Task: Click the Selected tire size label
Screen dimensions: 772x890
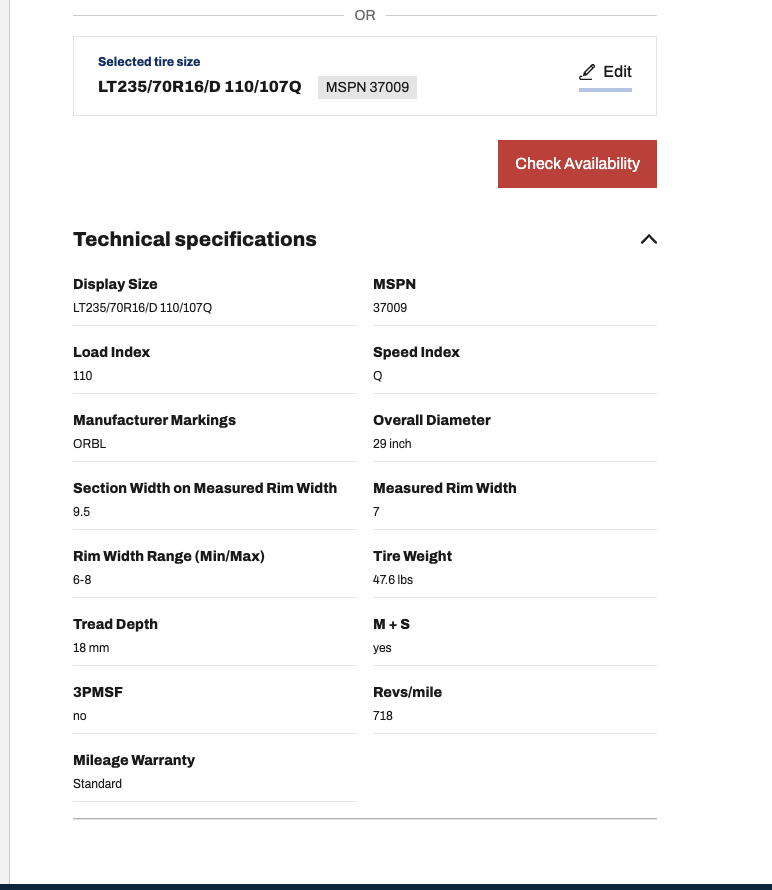Action: pyautogui.click(x=149, y=62)
